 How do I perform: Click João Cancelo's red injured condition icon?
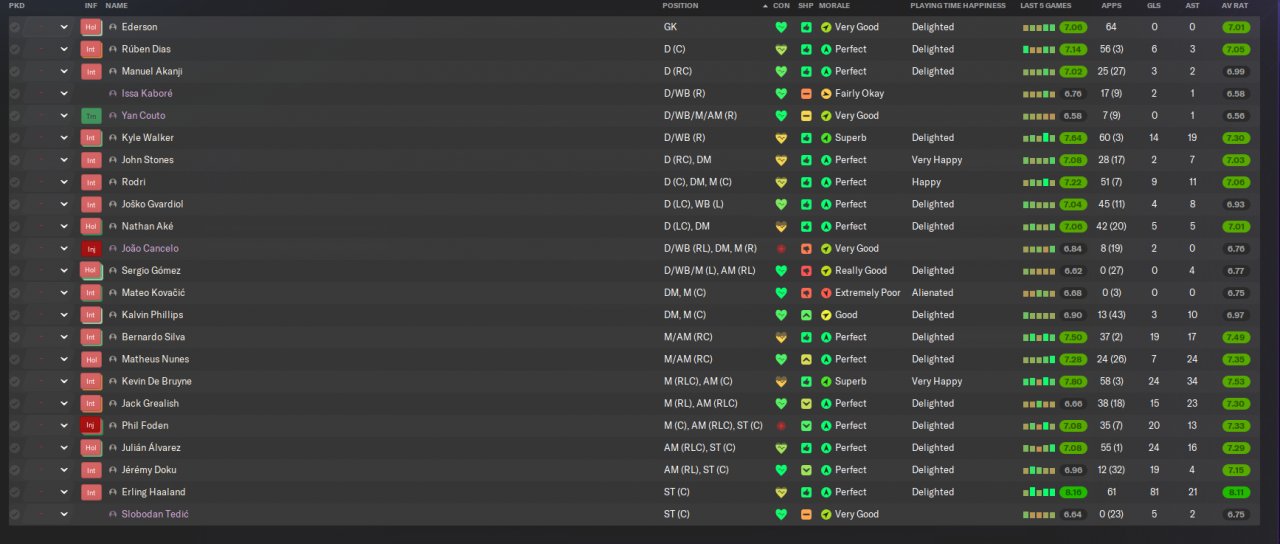tap(781, 249)
